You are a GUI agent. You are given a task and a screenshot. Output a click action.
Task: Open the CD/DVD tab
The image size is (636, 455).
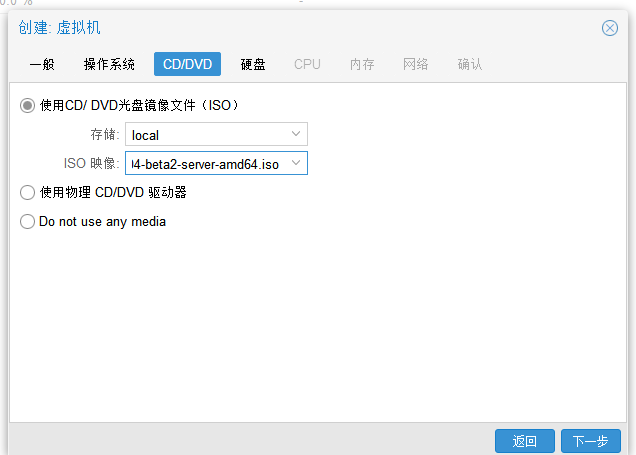pyautogui.click(x=187, y=64)
